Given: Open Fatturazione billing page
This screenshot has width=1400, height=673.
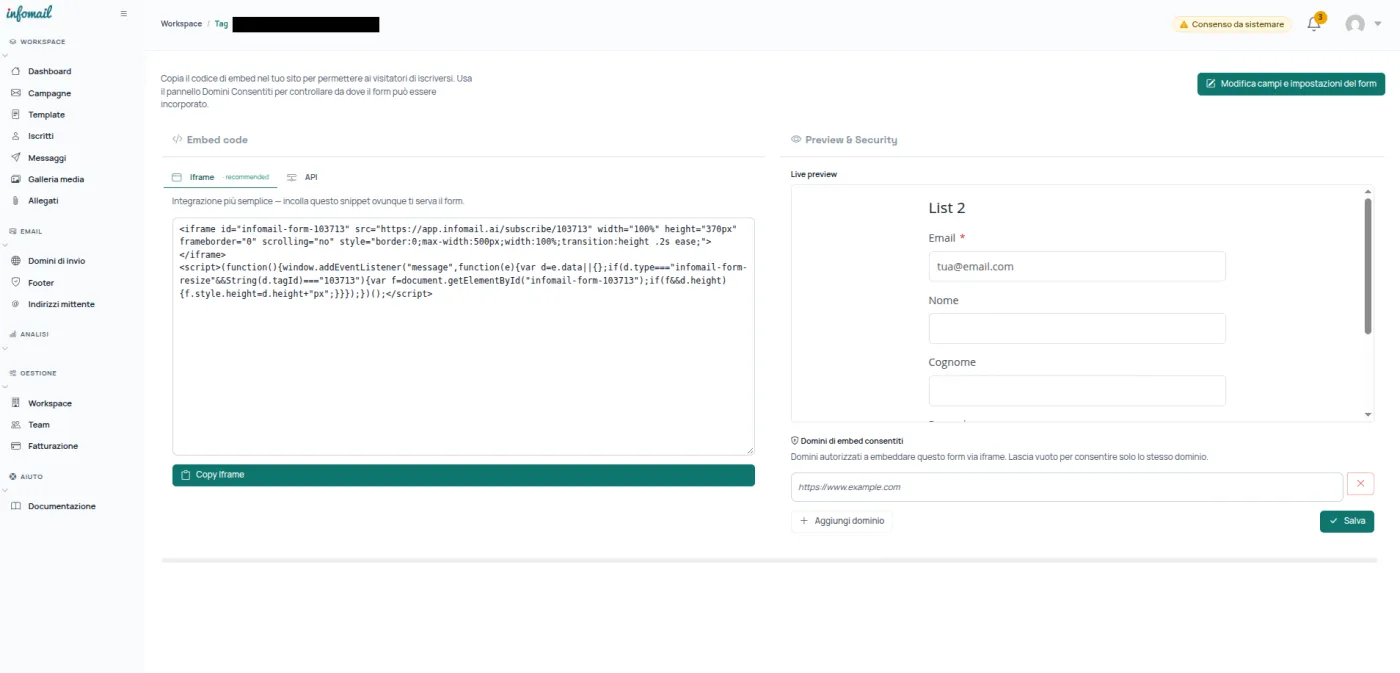Looking at the screenshot, I should tap(53, 446).
